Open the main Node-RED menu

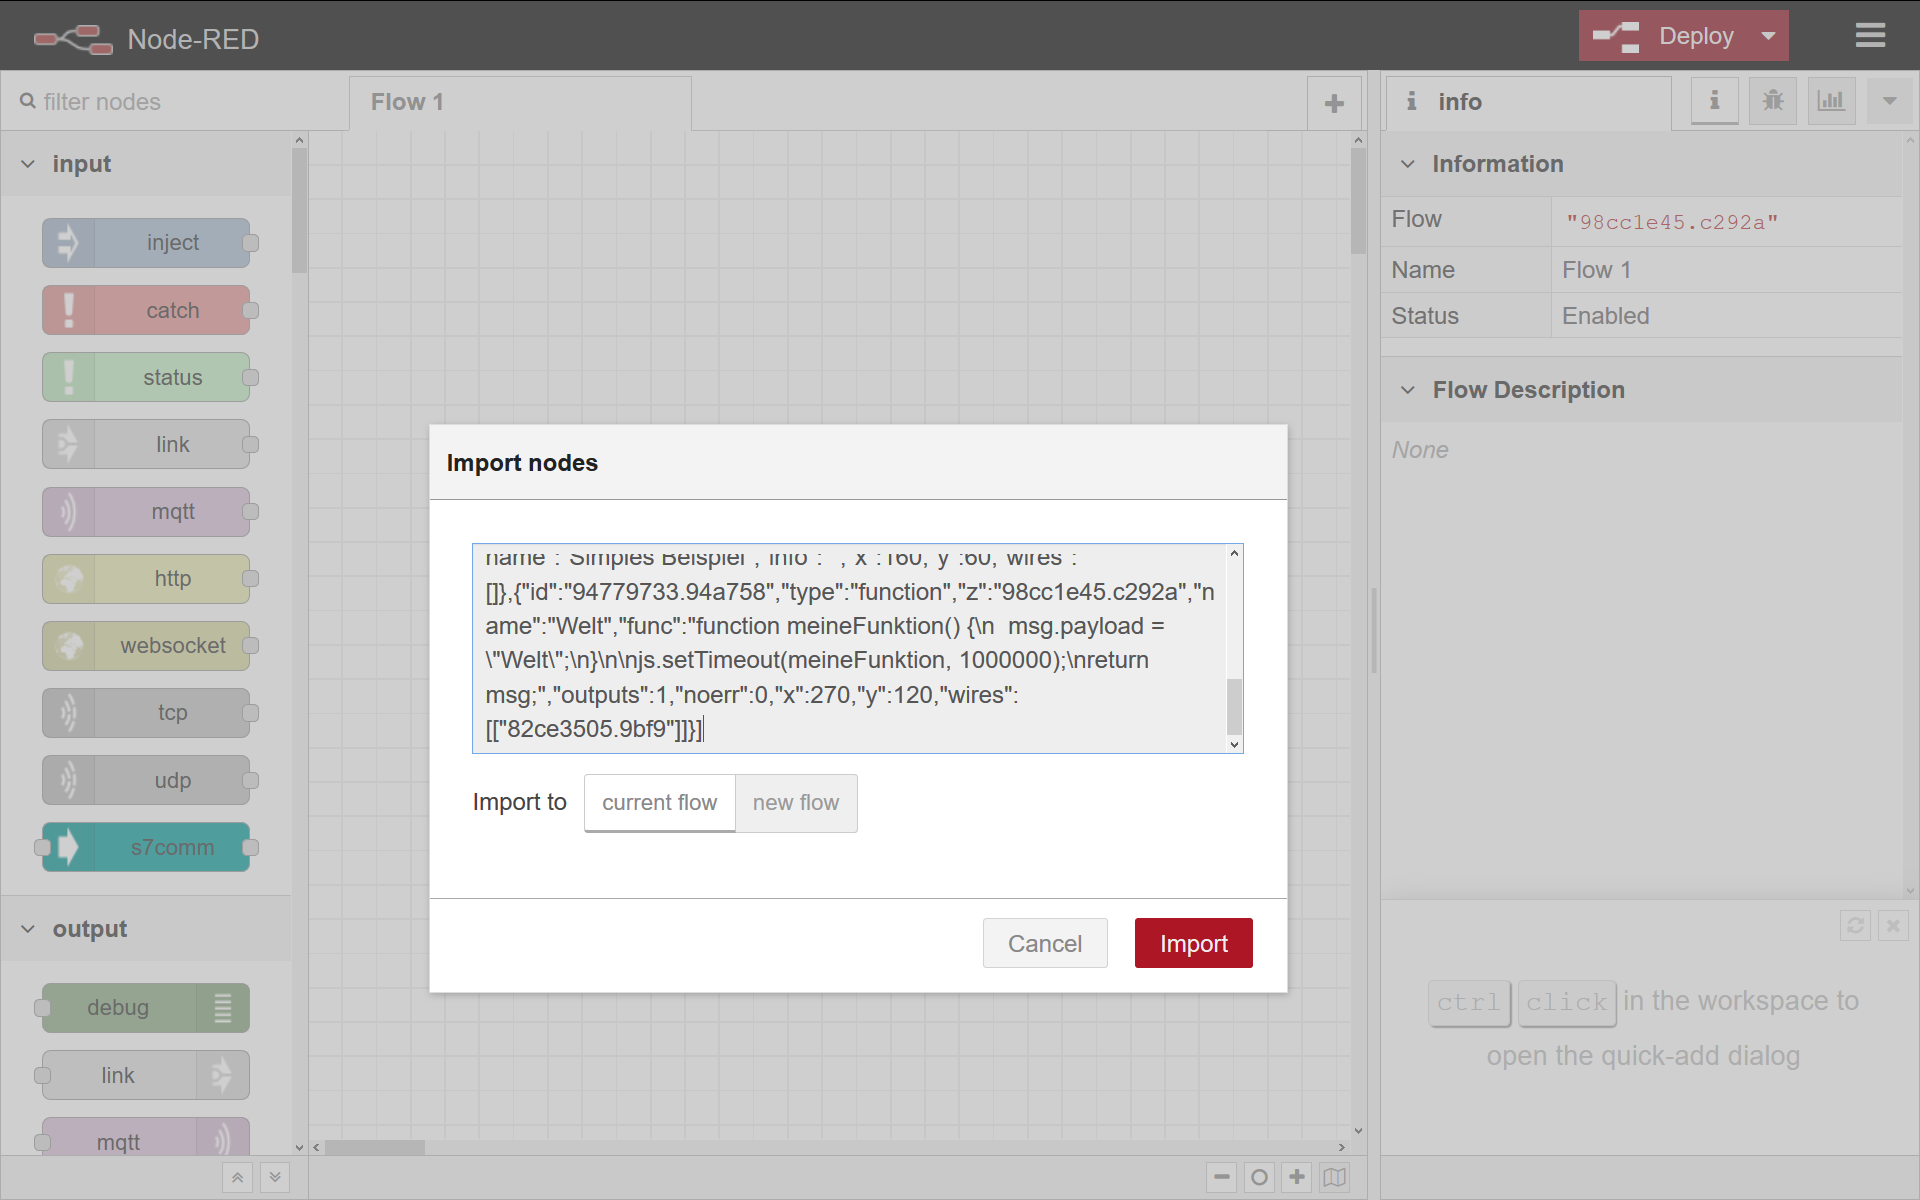(1871, 35)
